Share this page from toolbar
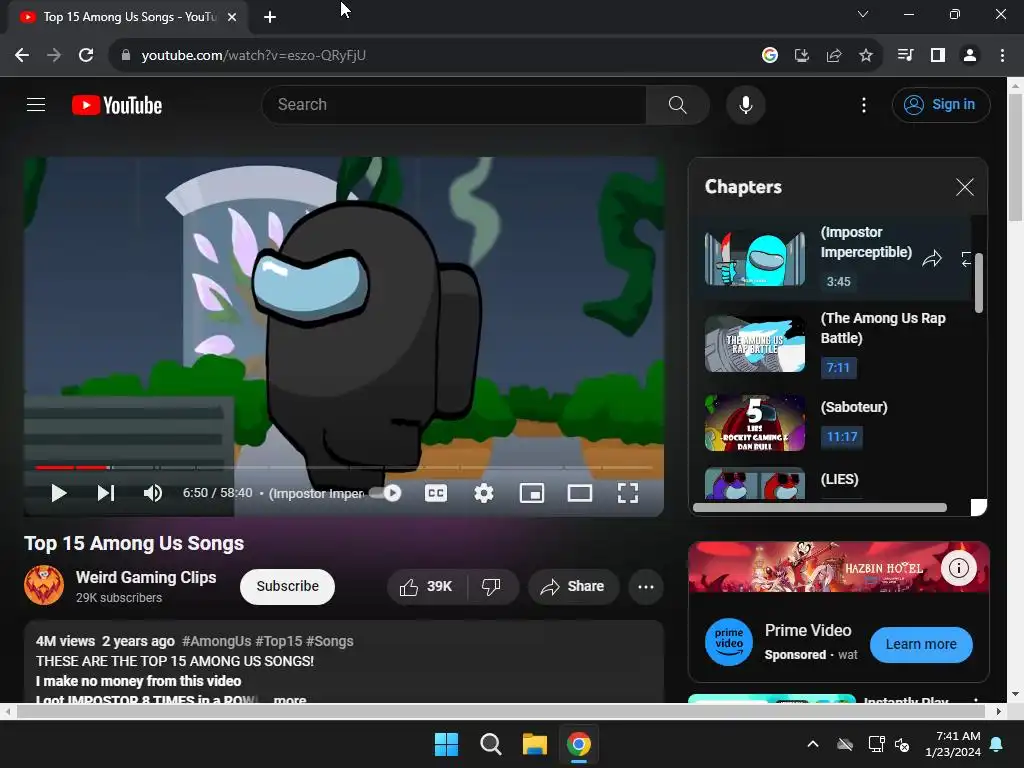Viewport: 1024px width, 768px height. [x=833, y=56]
